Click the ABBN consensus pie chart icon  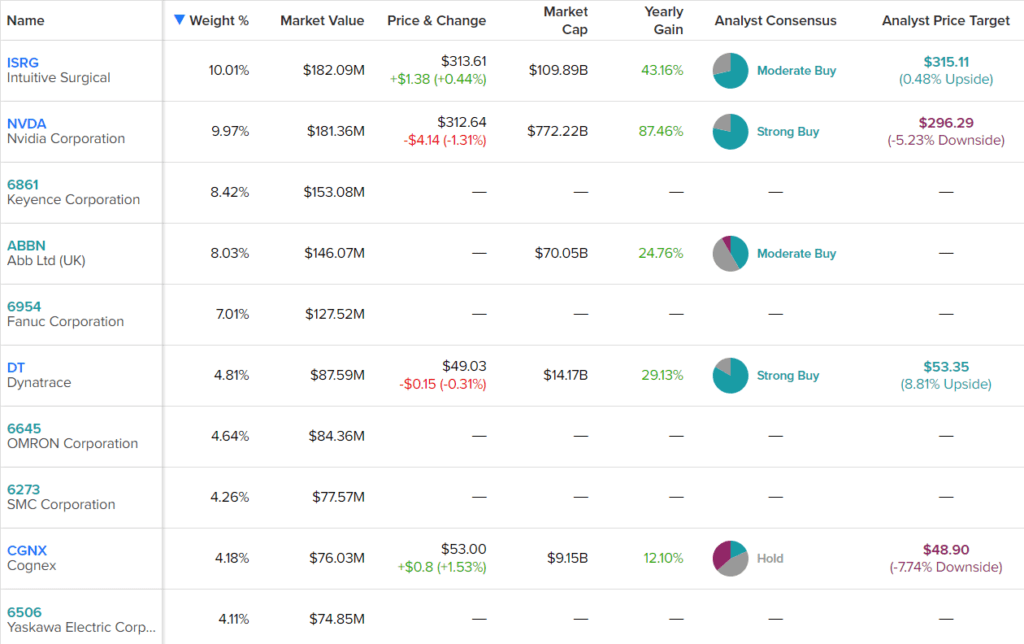pyautogui.click(x=730, y=254)
